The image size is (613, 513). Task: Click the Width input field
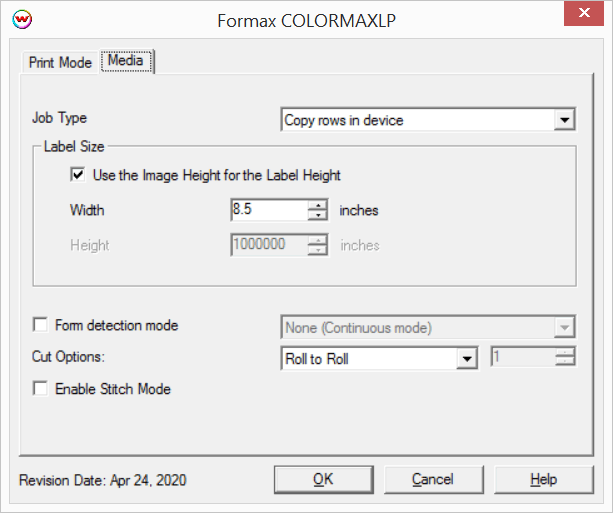(268, 210)
